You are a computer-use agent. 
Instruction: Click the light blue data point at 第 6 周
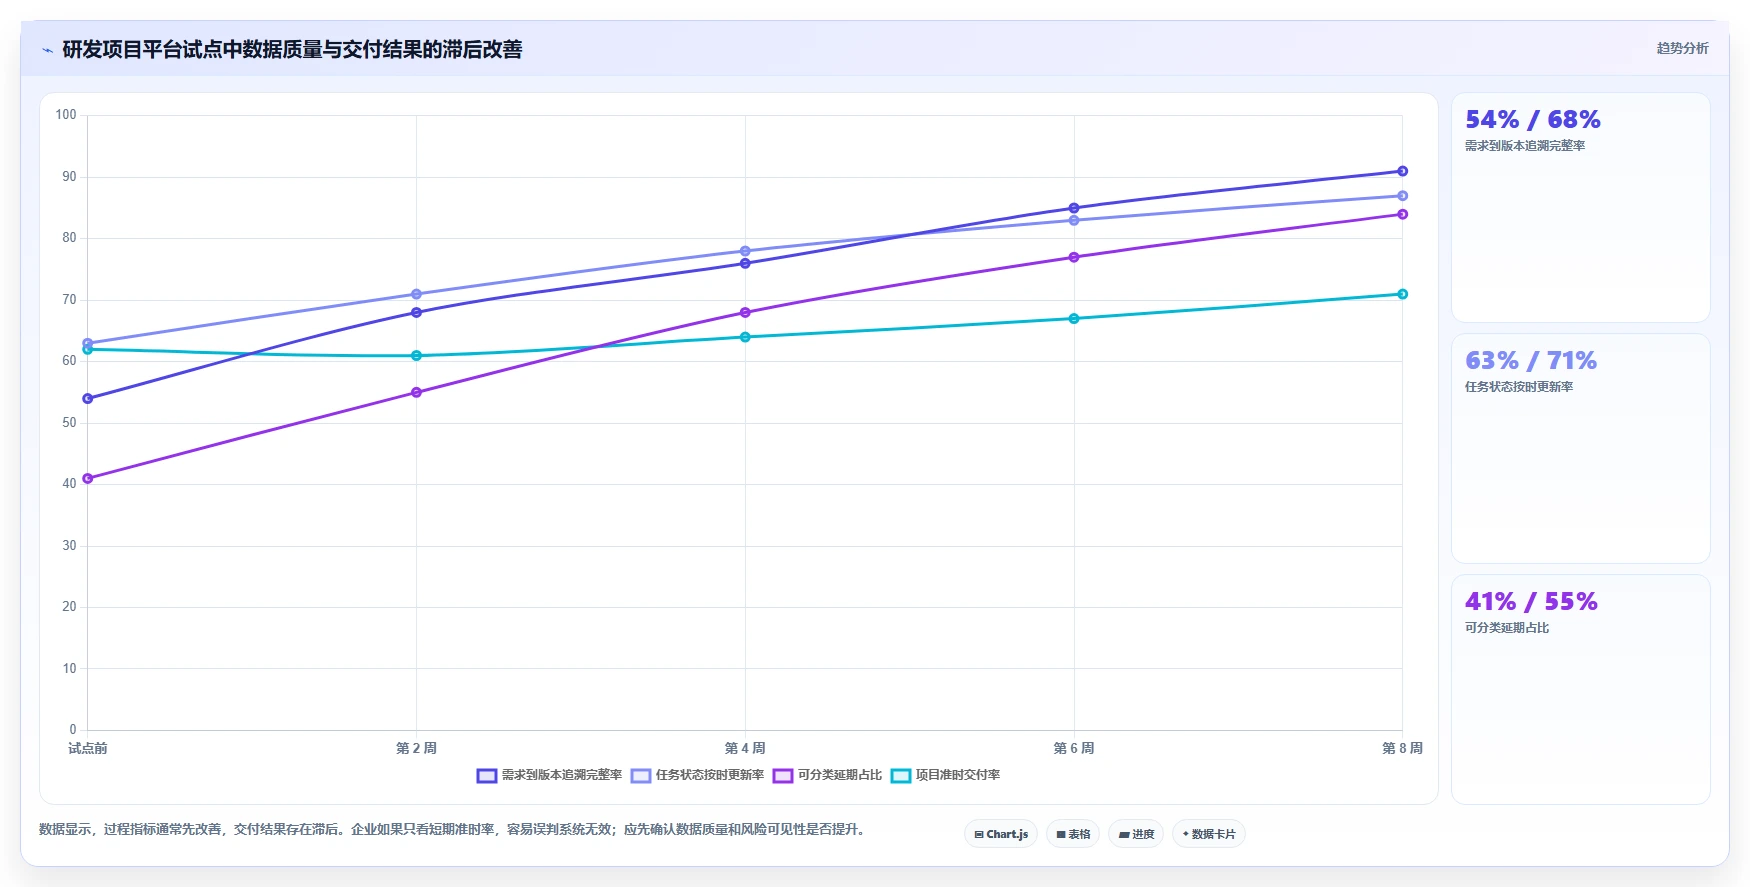tap(1074, 220)
